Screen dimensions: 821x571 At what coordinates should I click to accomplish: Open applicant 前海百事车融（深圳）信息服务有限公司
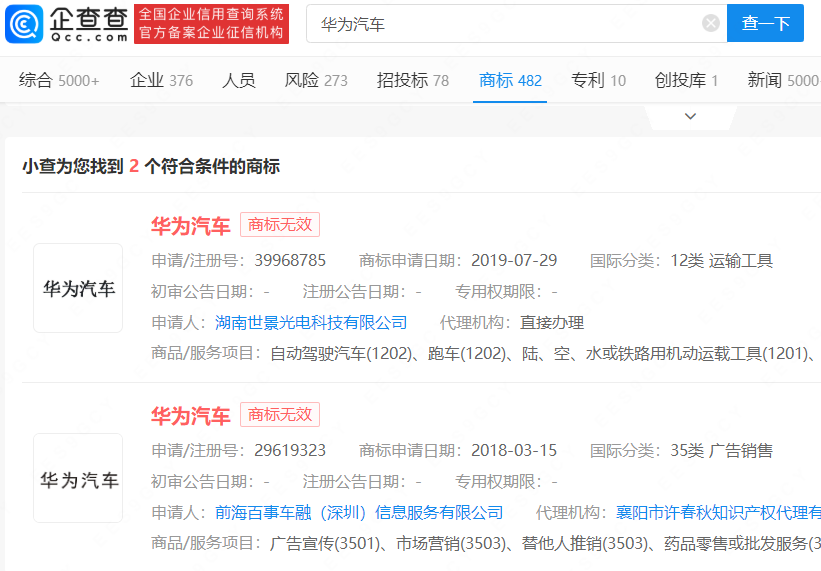[x=359, y=512]
